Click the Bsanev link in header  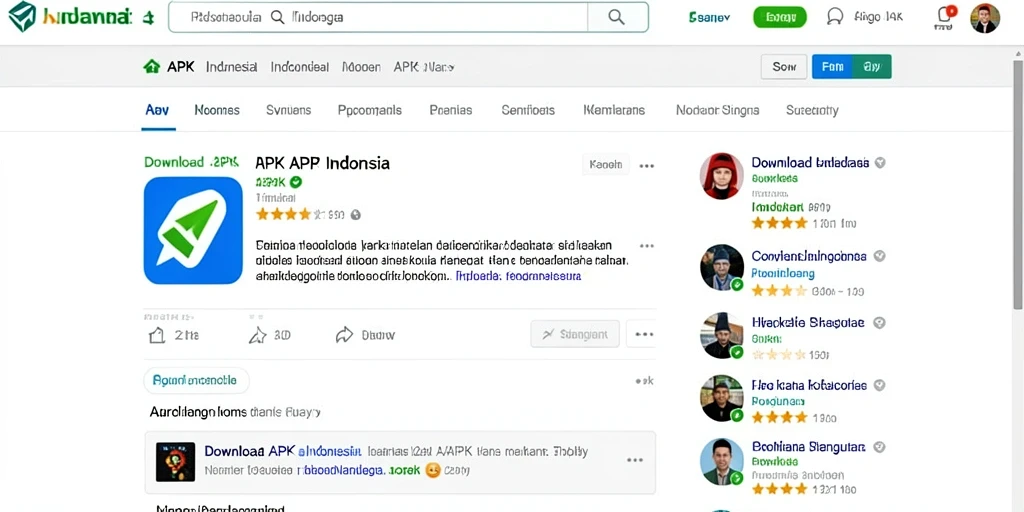tap(709, 18)
